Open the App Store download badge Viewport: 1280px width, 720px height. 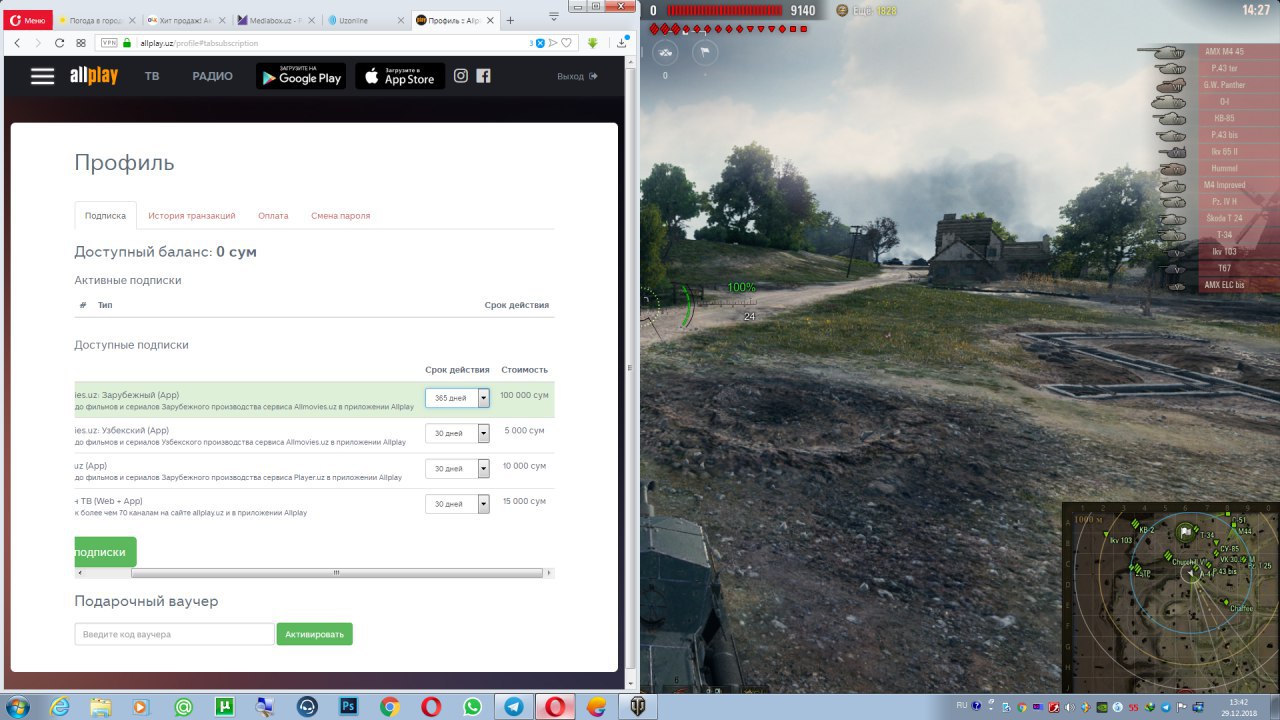401,76
